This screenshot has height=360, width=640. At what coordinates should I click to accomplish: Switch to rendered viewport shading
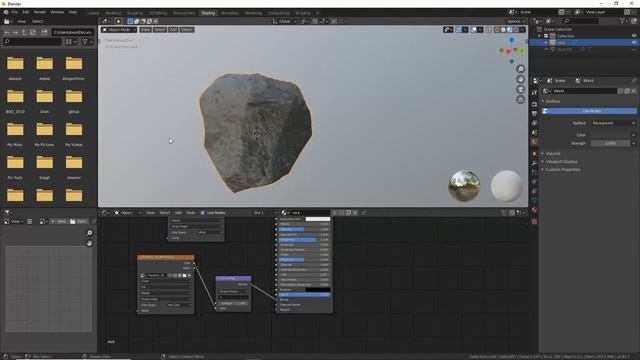[516, 30]
